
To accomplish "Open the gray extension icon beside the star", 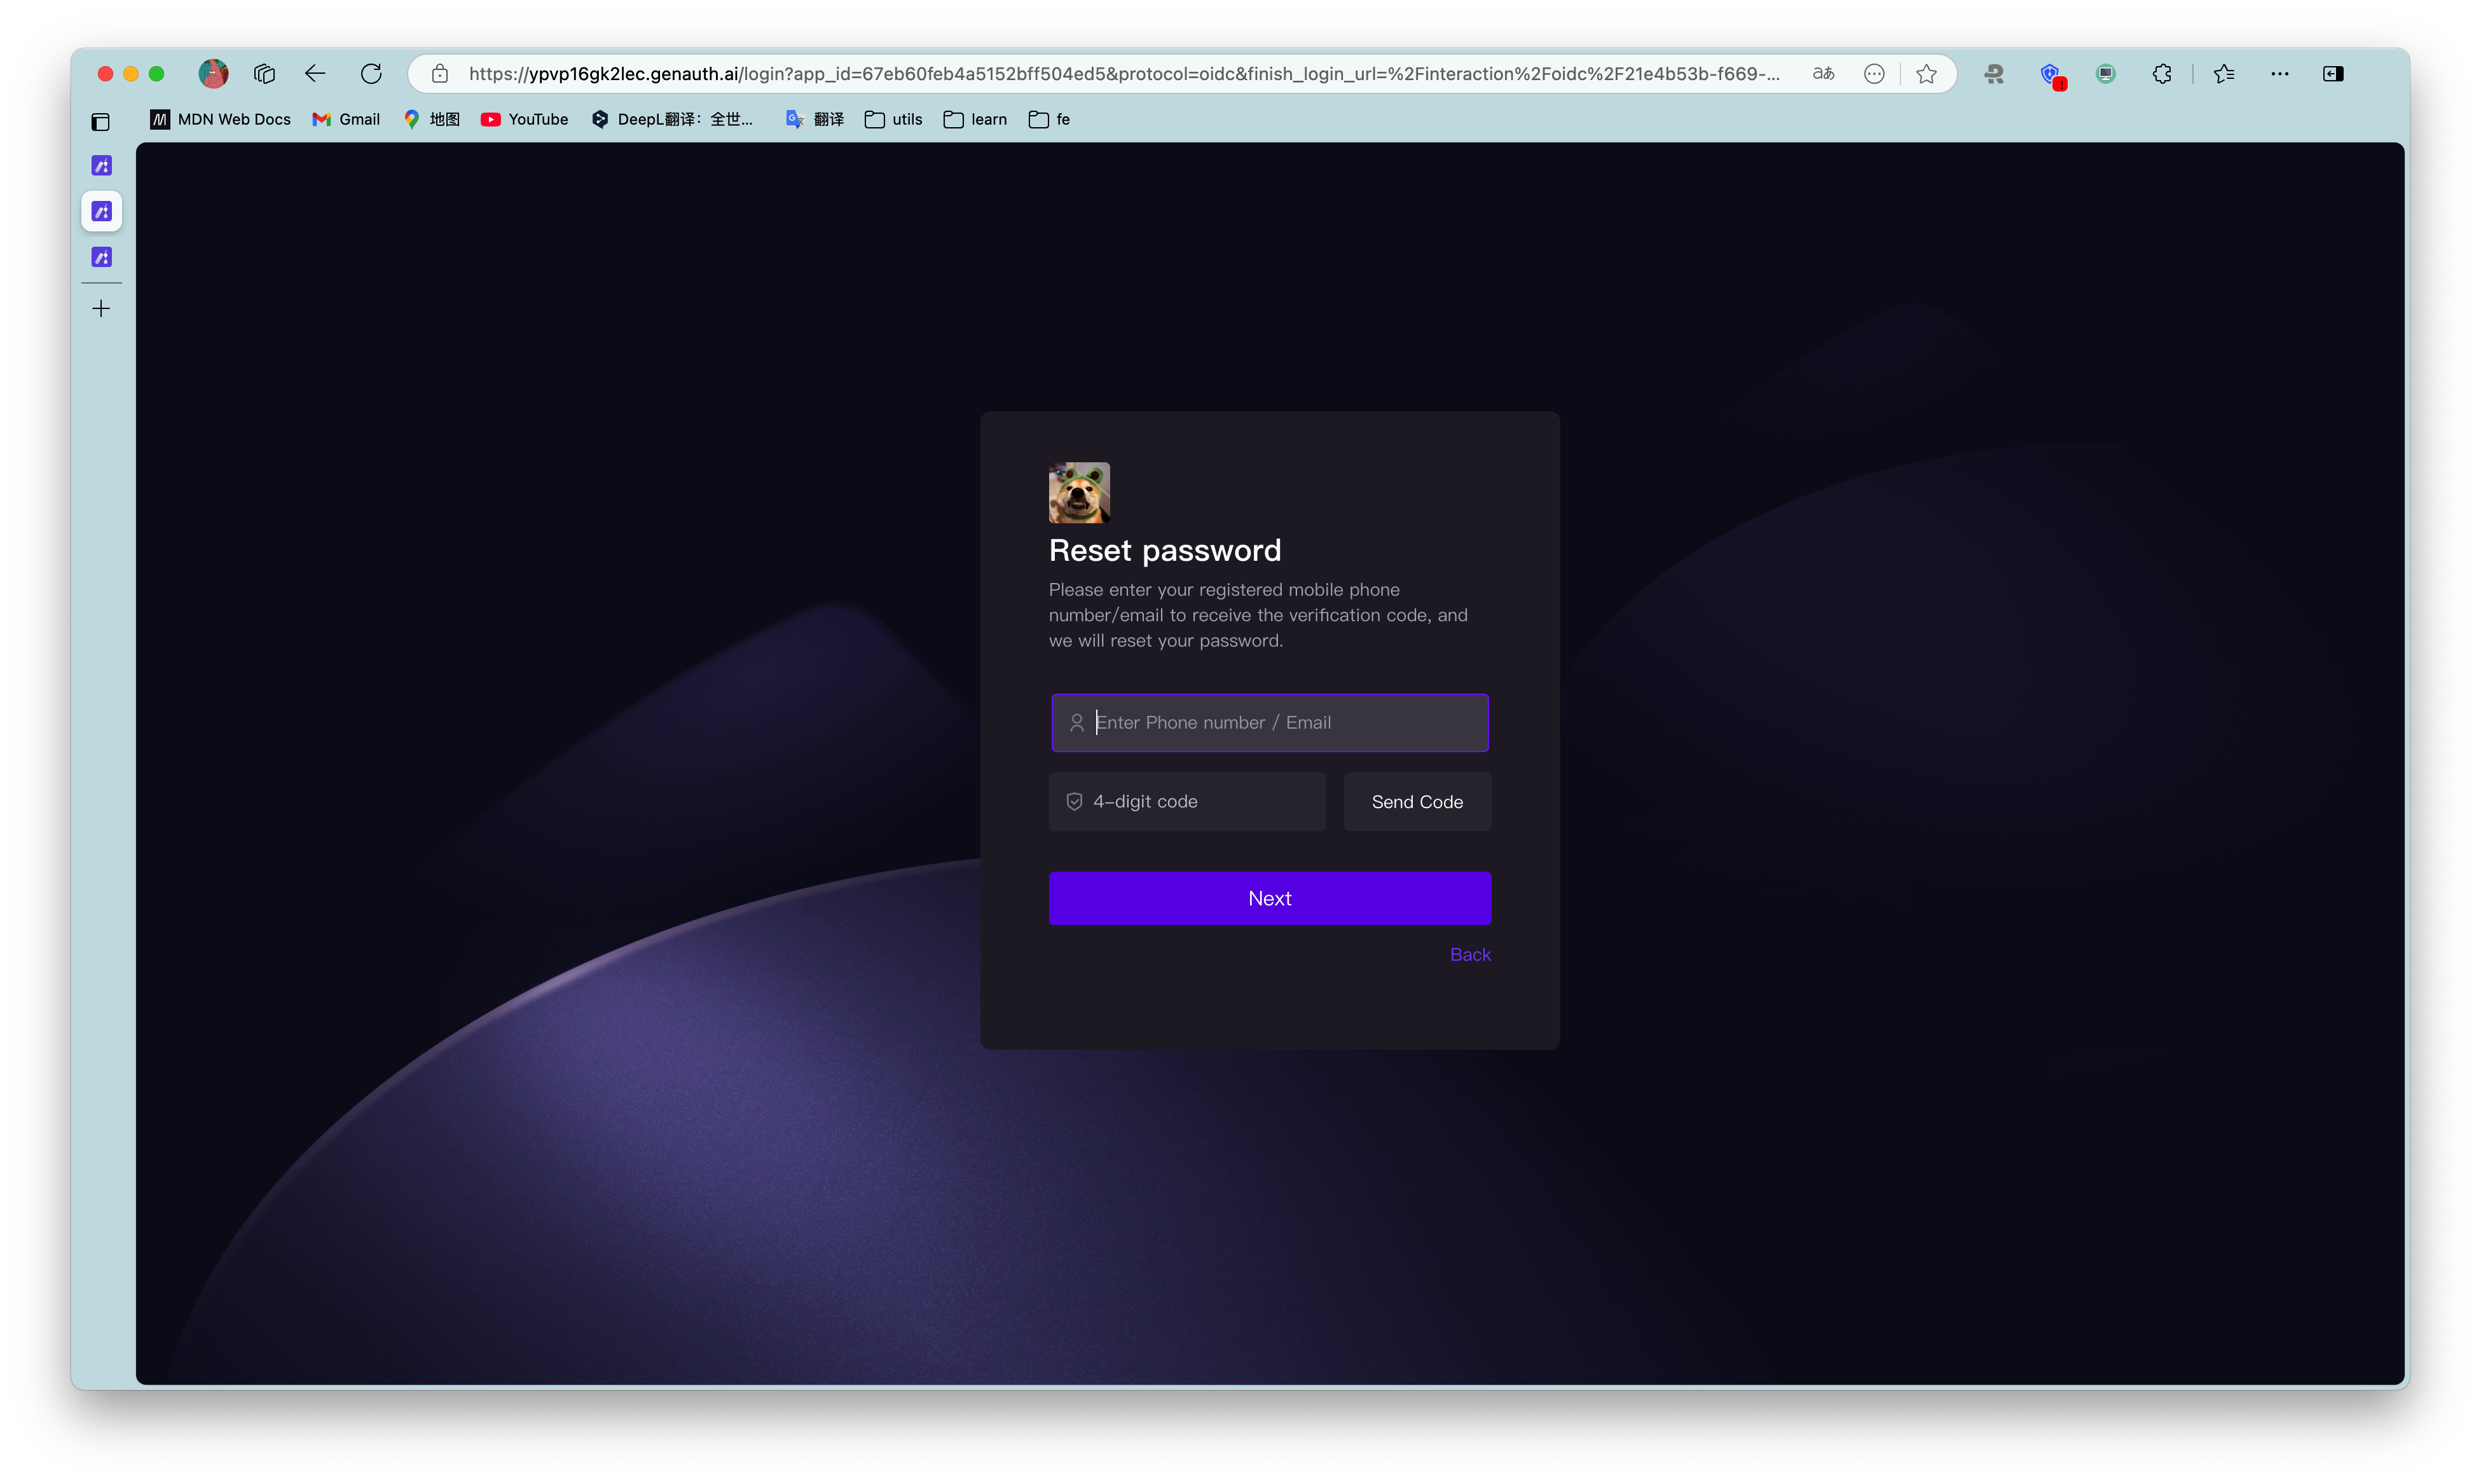I will pyautogui.click(x=1994, y=73).
